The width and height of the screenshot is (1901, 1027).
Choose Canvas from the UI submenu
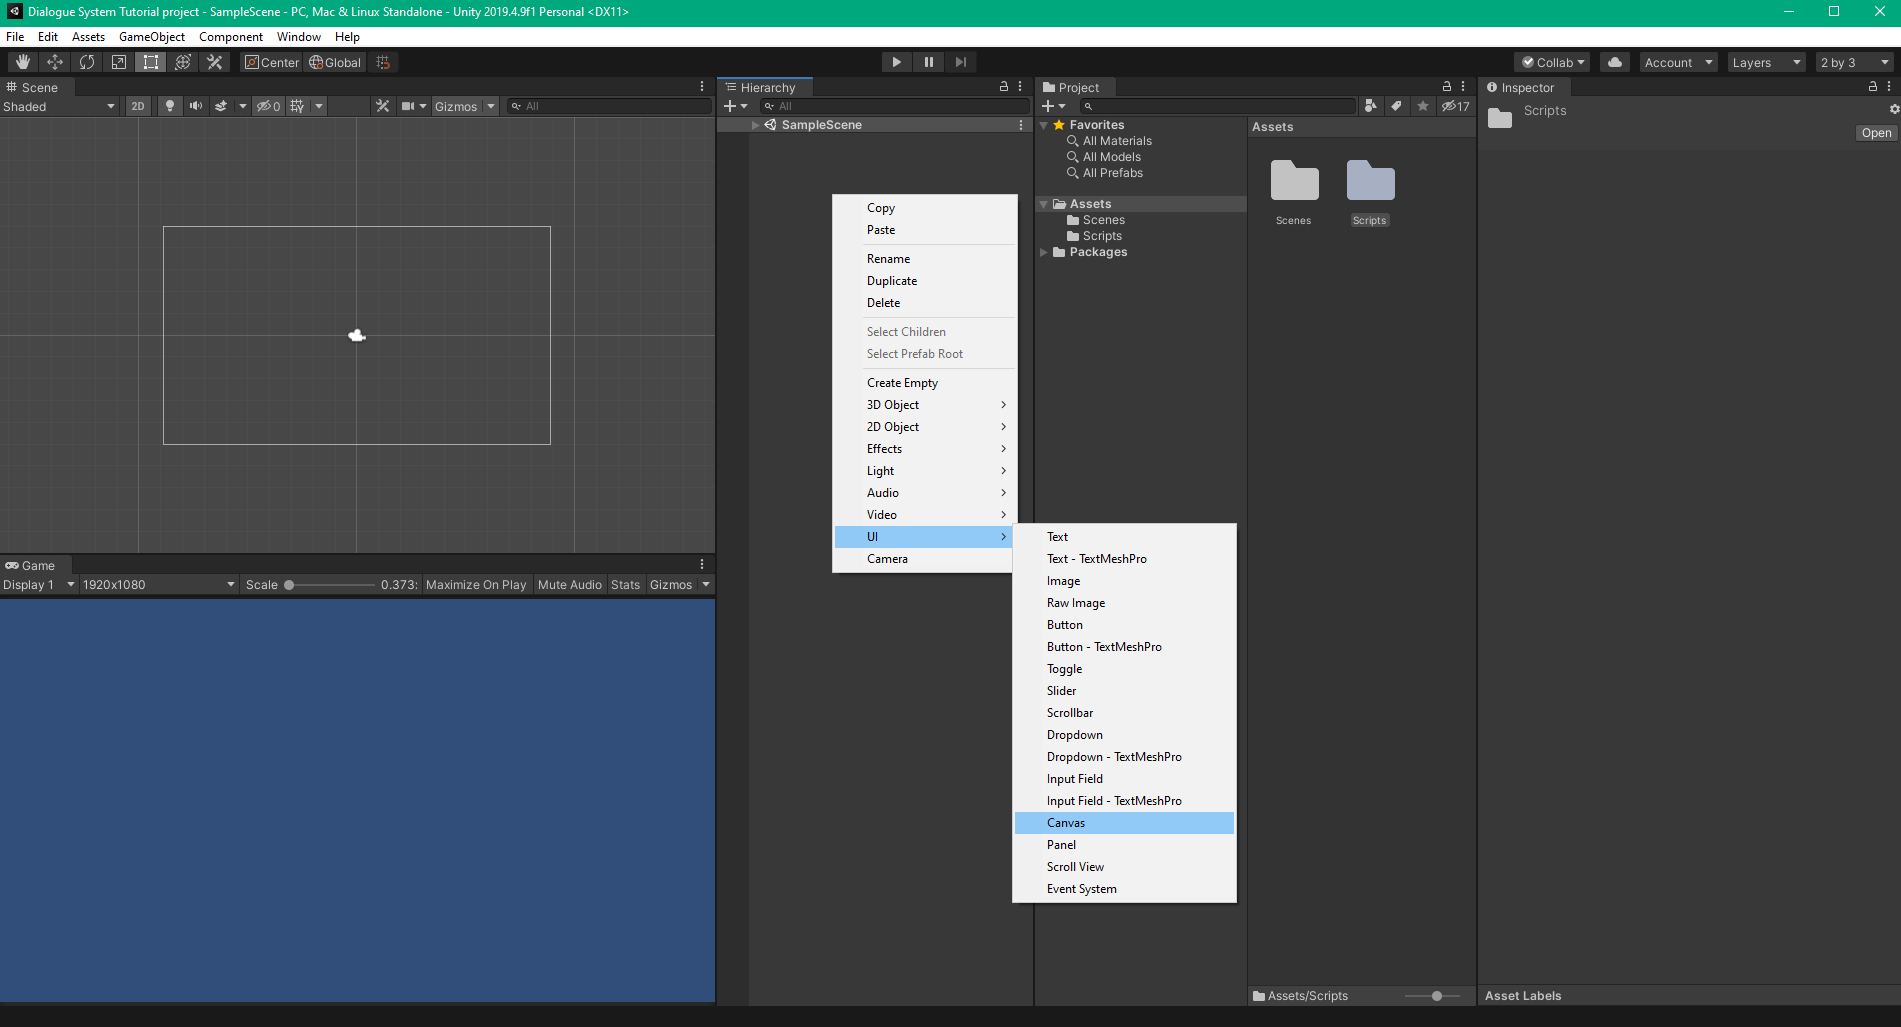[x=1065, y=822]
